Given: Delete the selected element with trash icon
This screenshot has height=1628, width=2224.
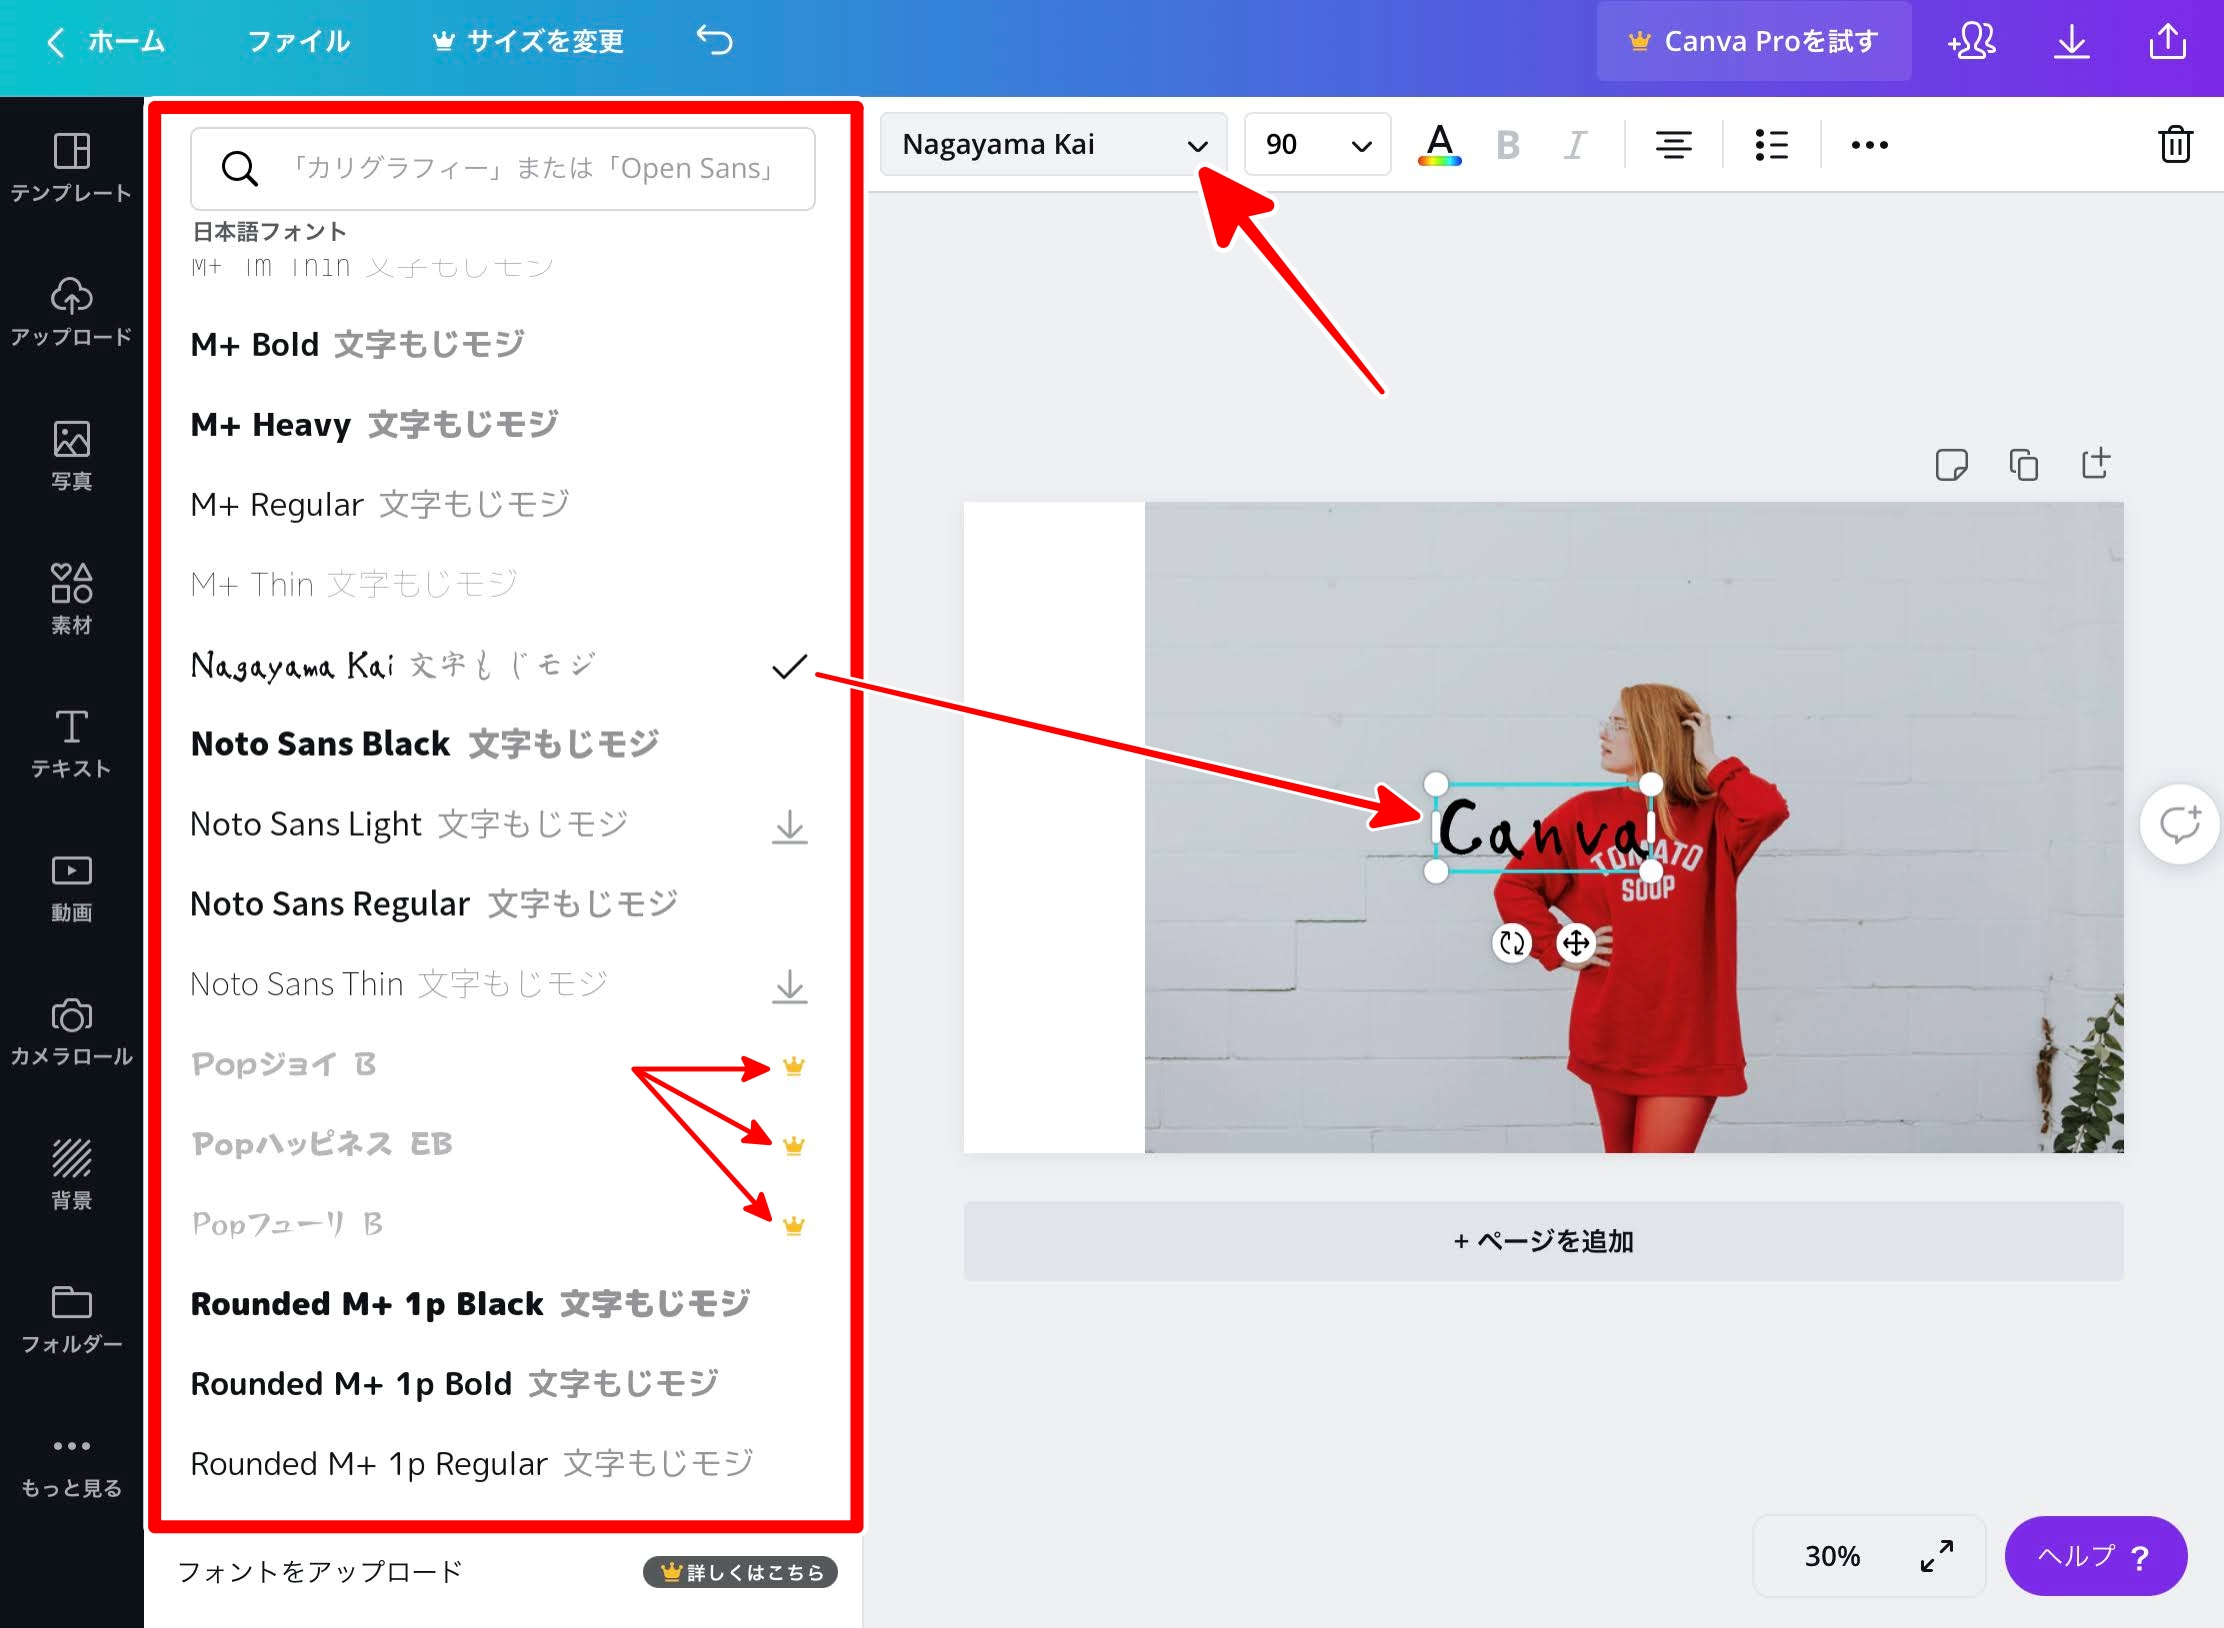Looking at the screenshot, I should (2175, 145).
